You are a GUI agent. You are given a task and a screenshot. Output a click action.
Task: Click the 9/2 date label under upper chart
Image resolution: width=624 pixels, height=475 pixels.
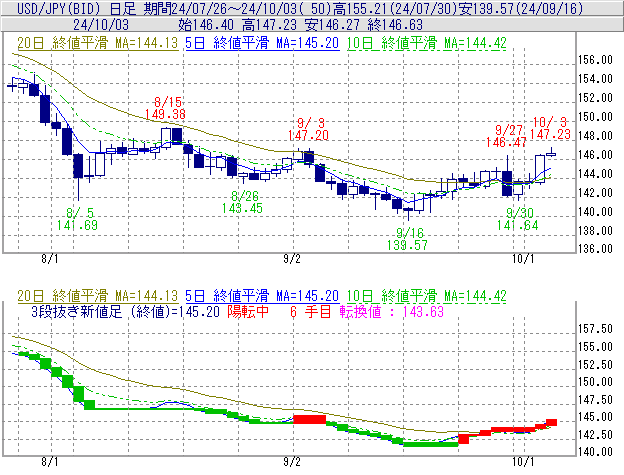coord(292,259)
